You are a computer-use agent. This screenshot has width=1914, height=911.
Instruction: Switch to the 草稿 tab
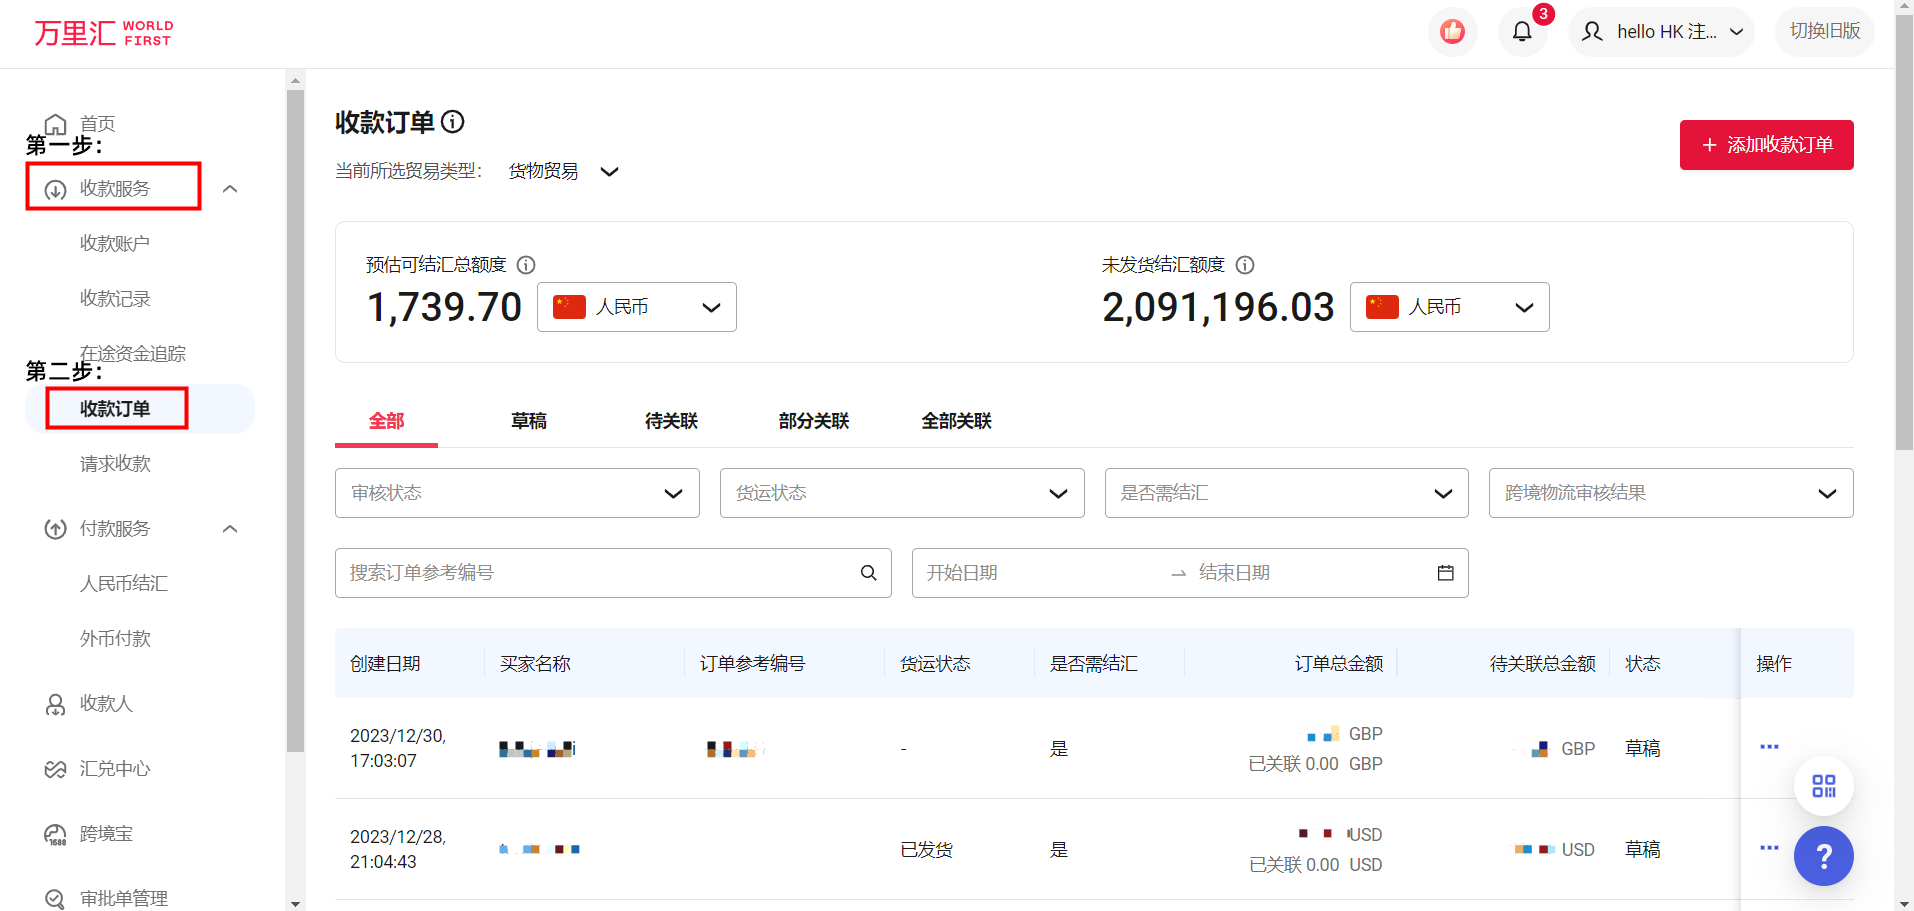tap(528, 421)
